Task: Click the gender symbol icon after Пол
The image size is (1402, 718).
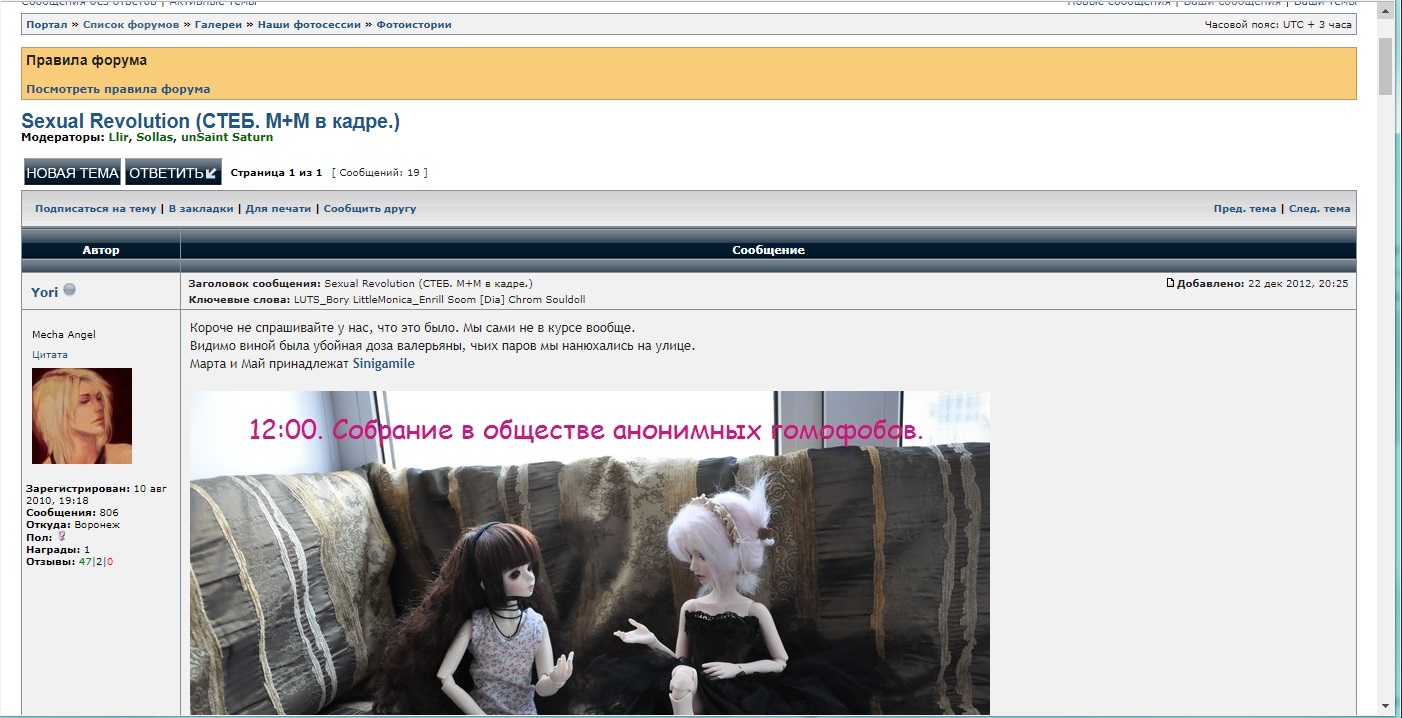Action: [60, 537]
